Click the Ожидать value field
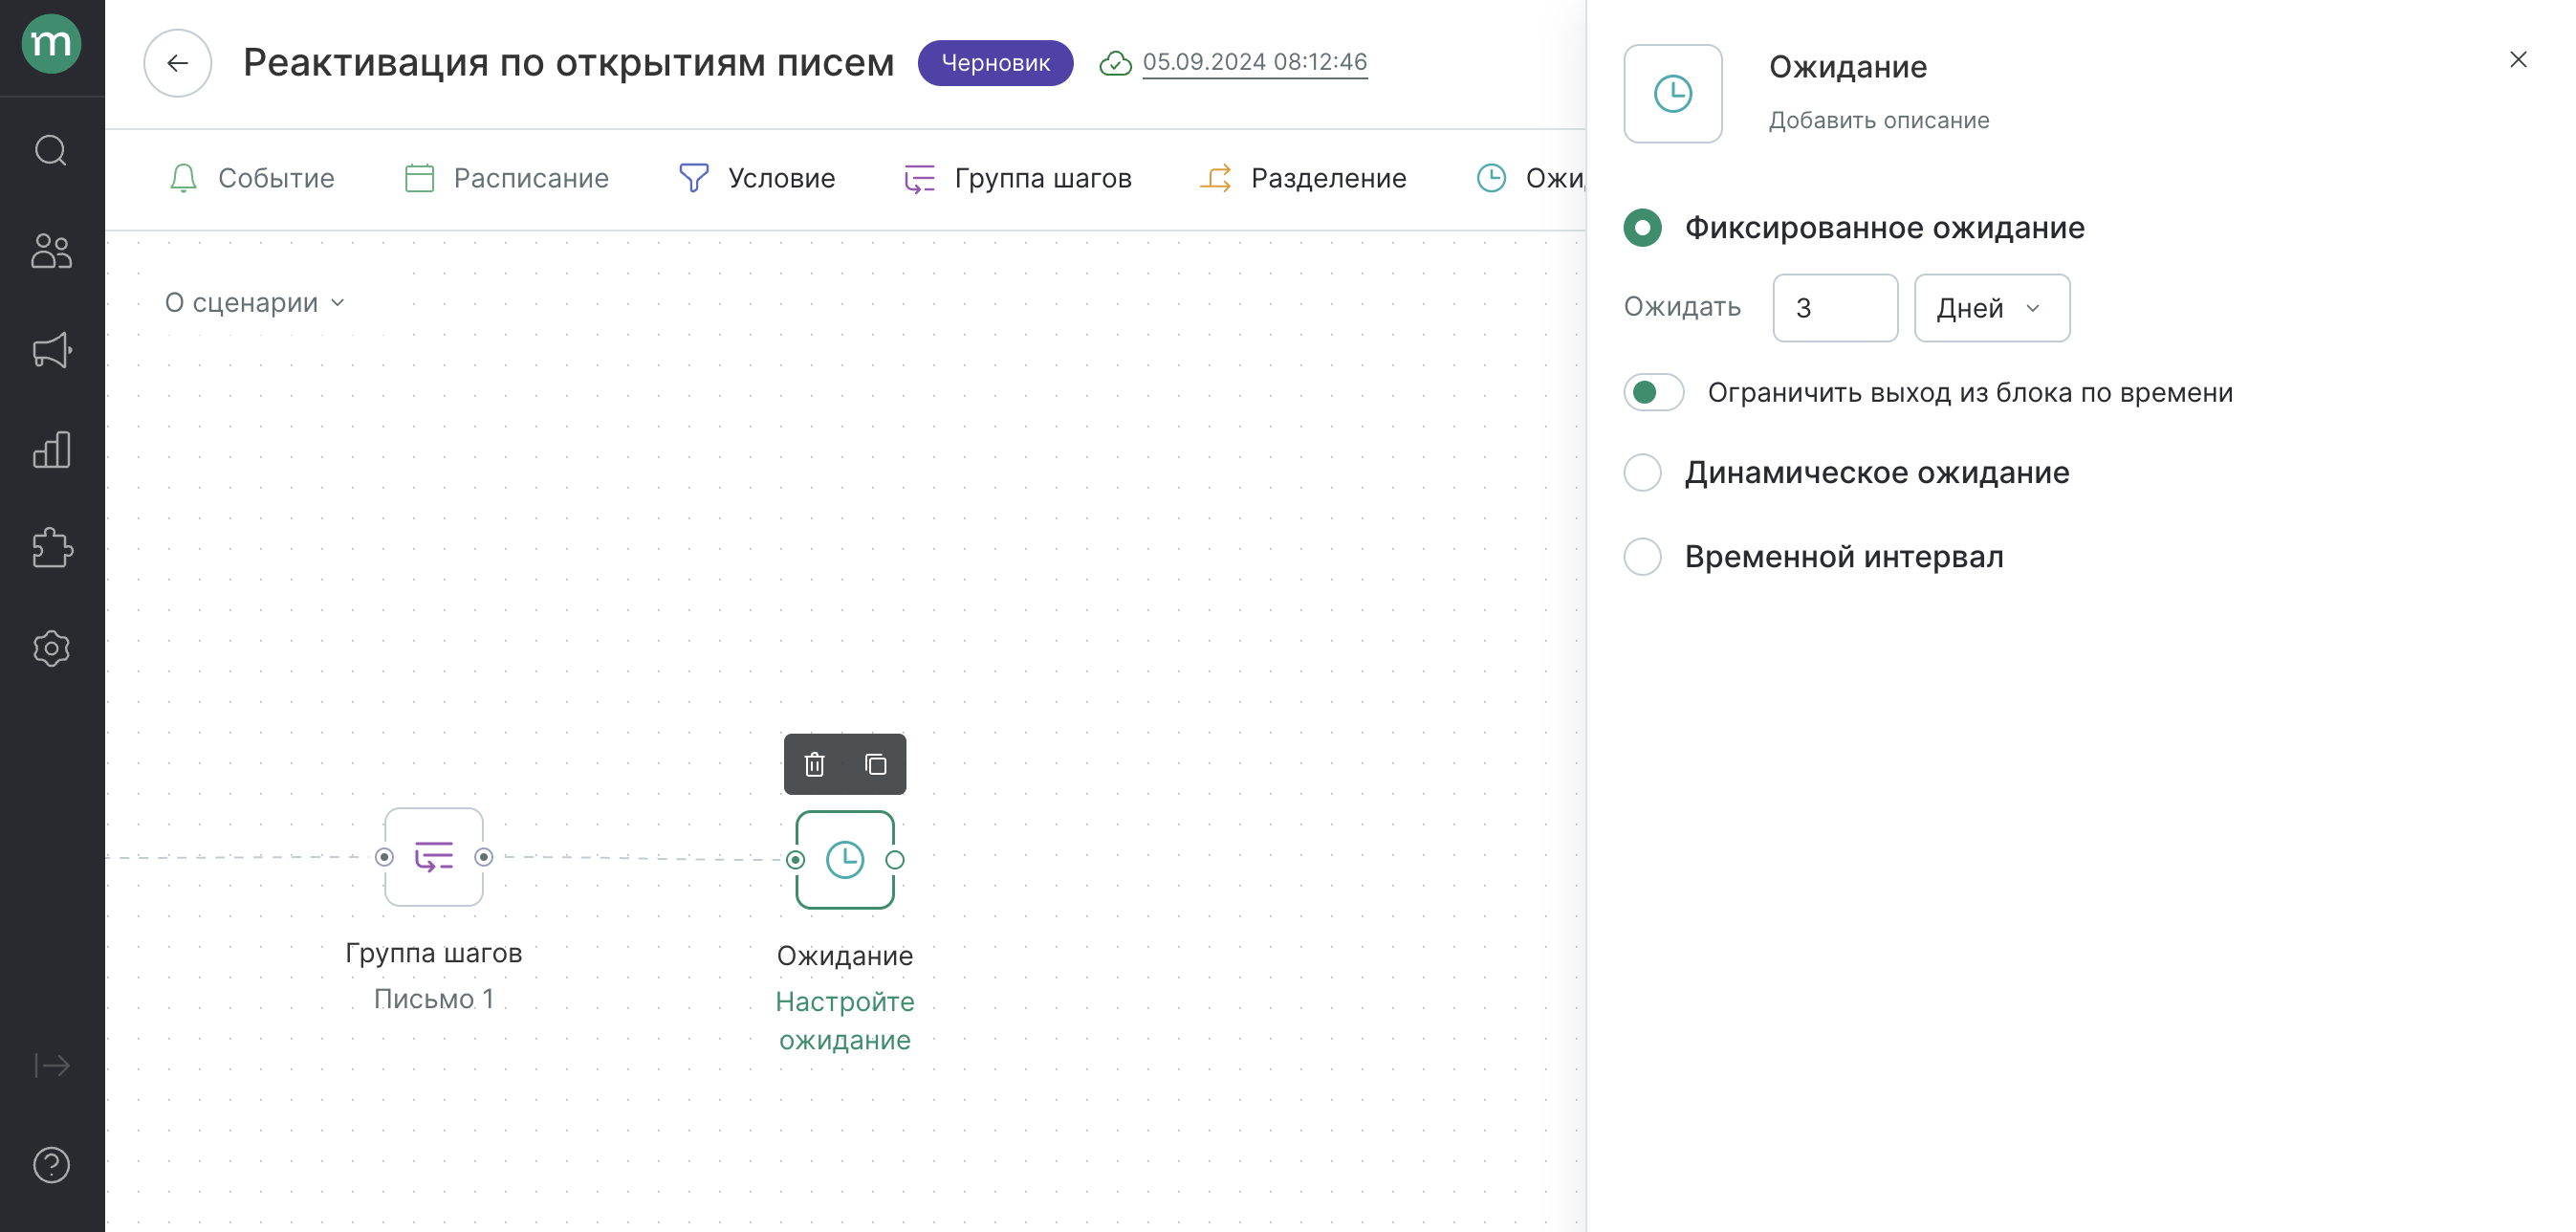This screenshot has height=1232, width=2576. tap(1834, 308)
